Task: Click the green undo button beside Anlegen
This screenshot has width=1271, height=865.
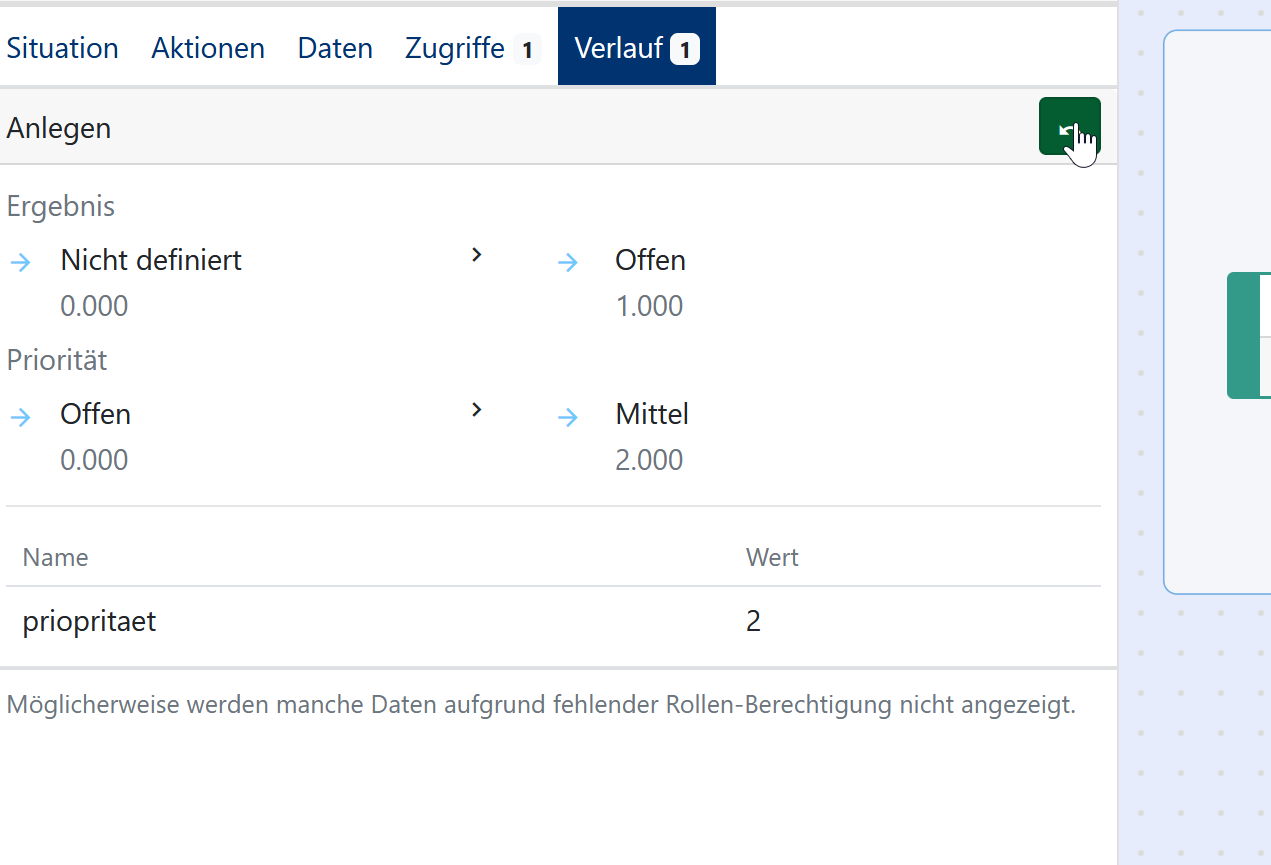Action: point(1069,127)
